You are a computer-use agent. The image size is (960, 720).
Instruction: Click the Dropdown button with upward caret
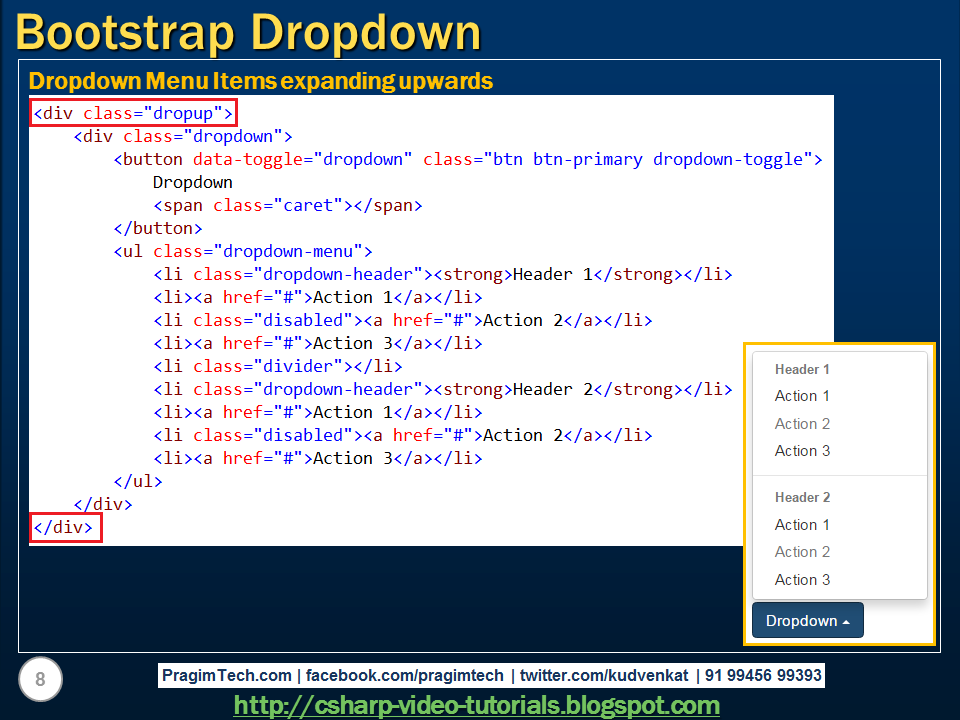click(x=806, y=620)
